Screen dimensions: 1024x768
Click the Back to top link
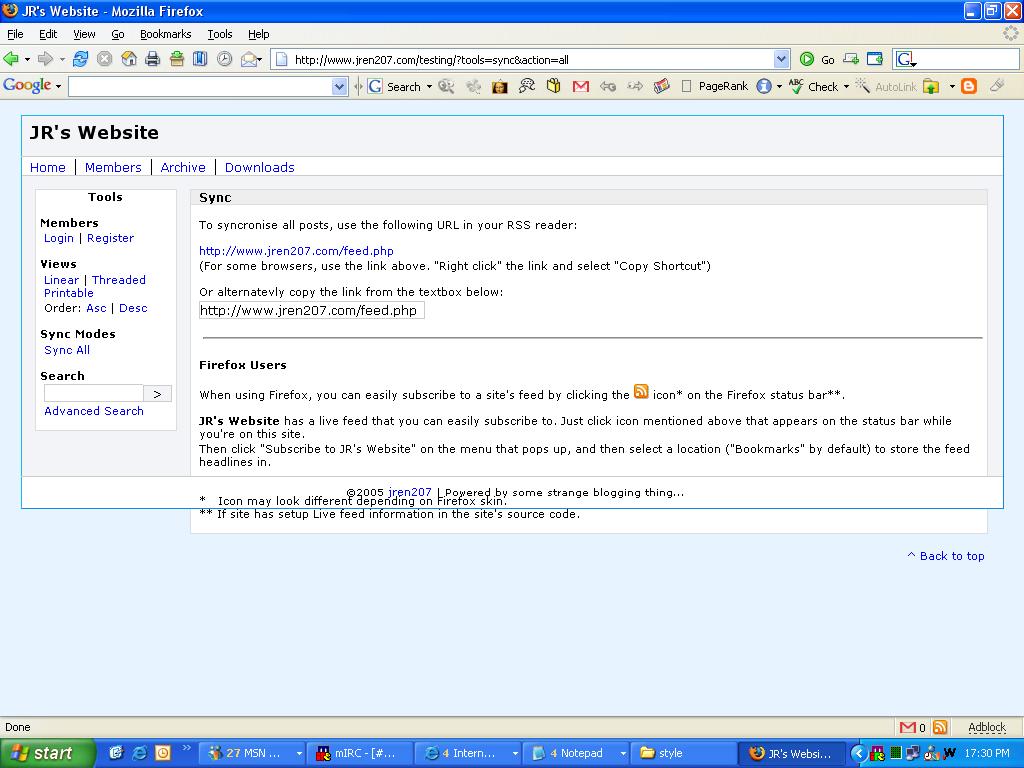(x=946, y=556)
